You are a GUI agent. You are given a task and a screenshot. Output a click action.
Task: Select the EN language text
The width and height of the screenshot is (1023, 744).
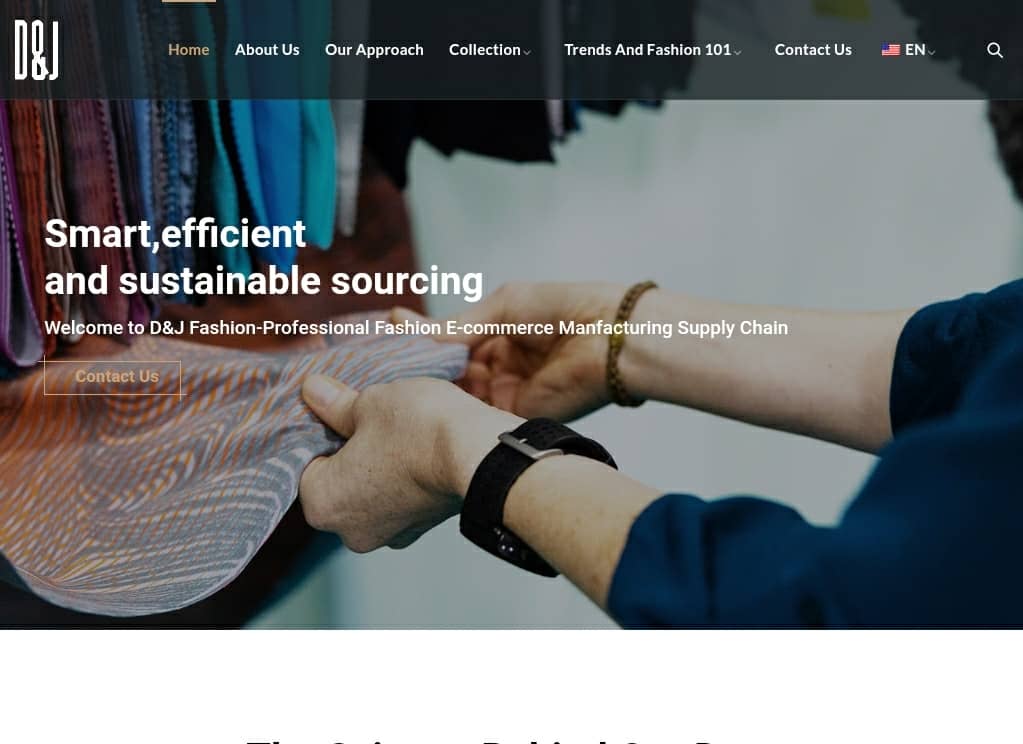point(915,50)
